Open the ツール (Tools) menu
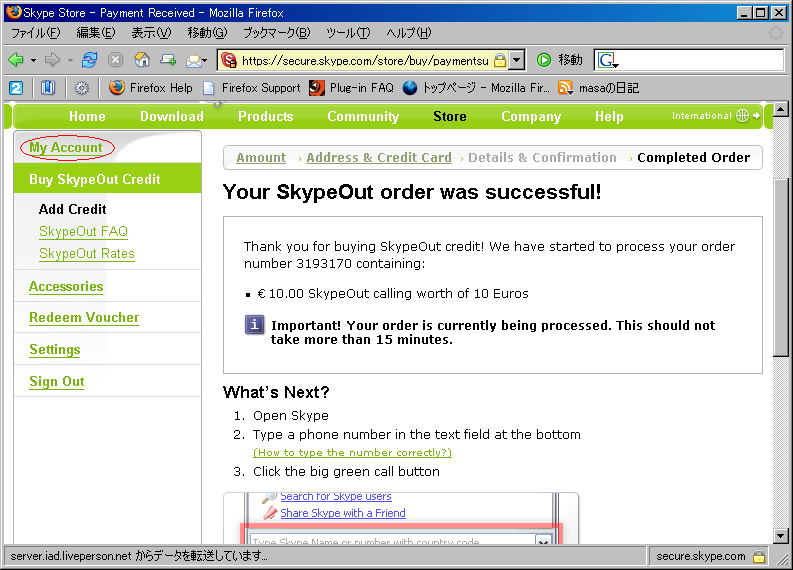Image resolution: width=793 pixels, height=570 pixels. click(347, 33)
